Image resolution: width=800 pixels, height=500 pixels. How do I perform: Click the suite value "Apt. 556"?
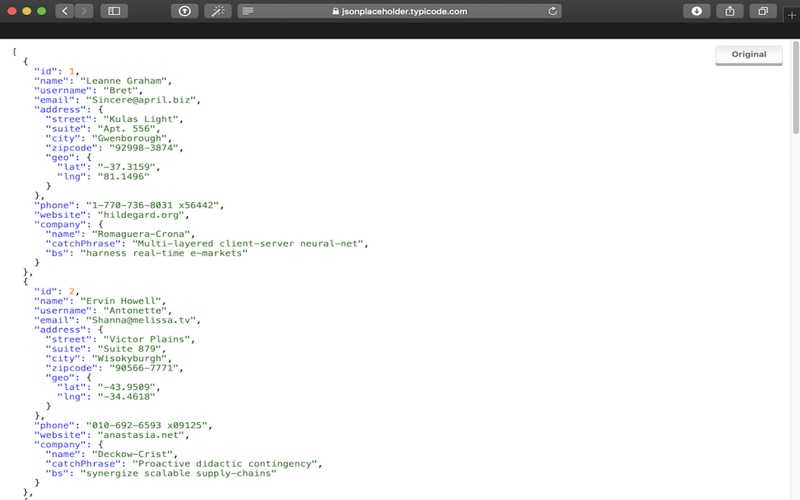(127, 129)
